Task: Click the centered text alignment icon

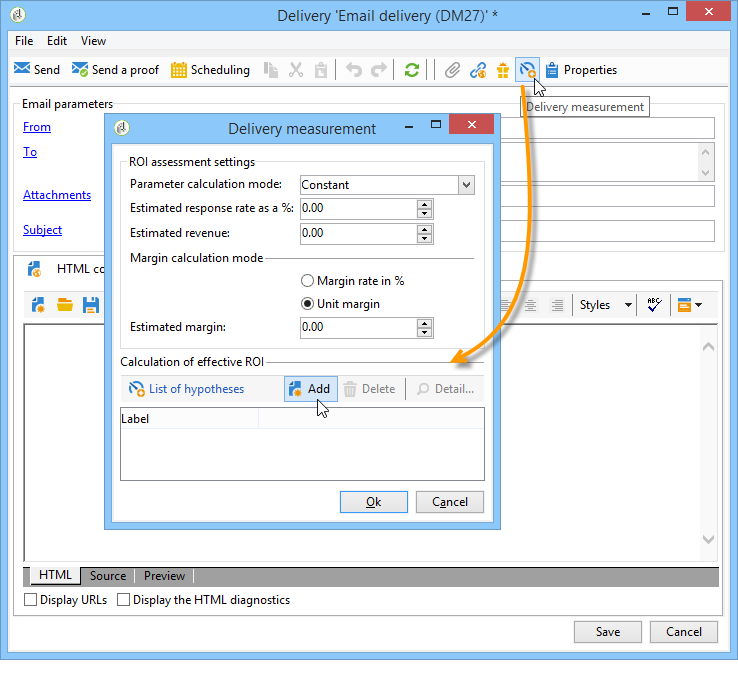Action: (x=530, y=305)
